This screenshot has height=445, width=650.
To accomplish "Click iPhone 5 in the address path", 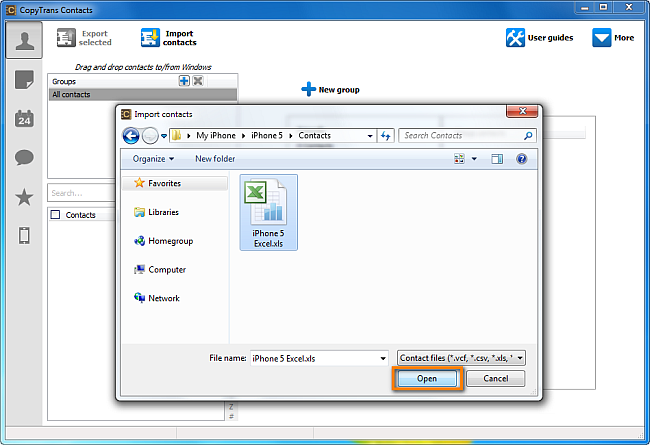I will click(267, 136).
